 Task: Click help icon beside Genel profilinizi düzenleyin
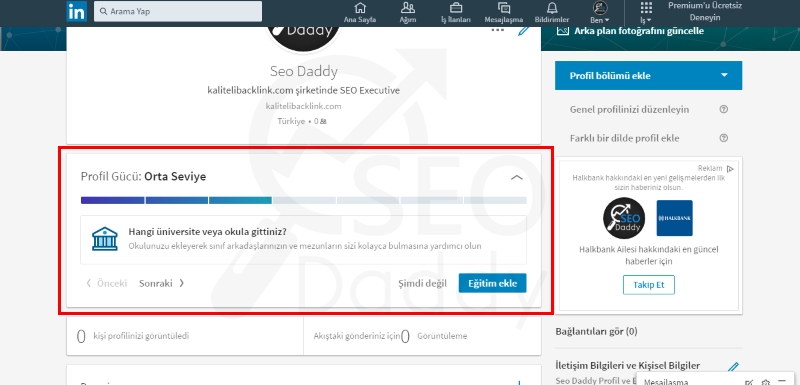click(723, 109)
